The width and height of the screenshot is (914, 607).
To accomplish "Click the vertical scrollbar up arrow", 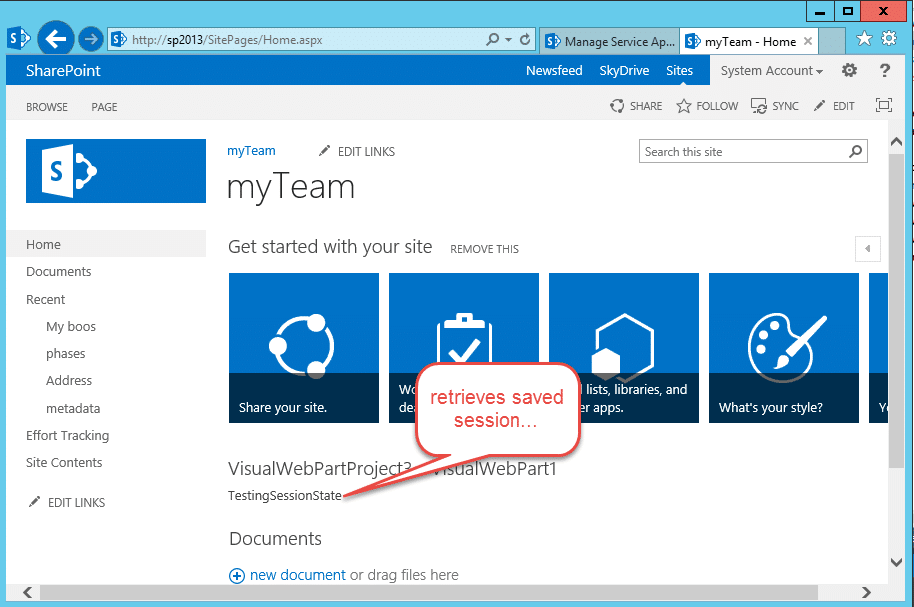I will [x=897, y=142].
